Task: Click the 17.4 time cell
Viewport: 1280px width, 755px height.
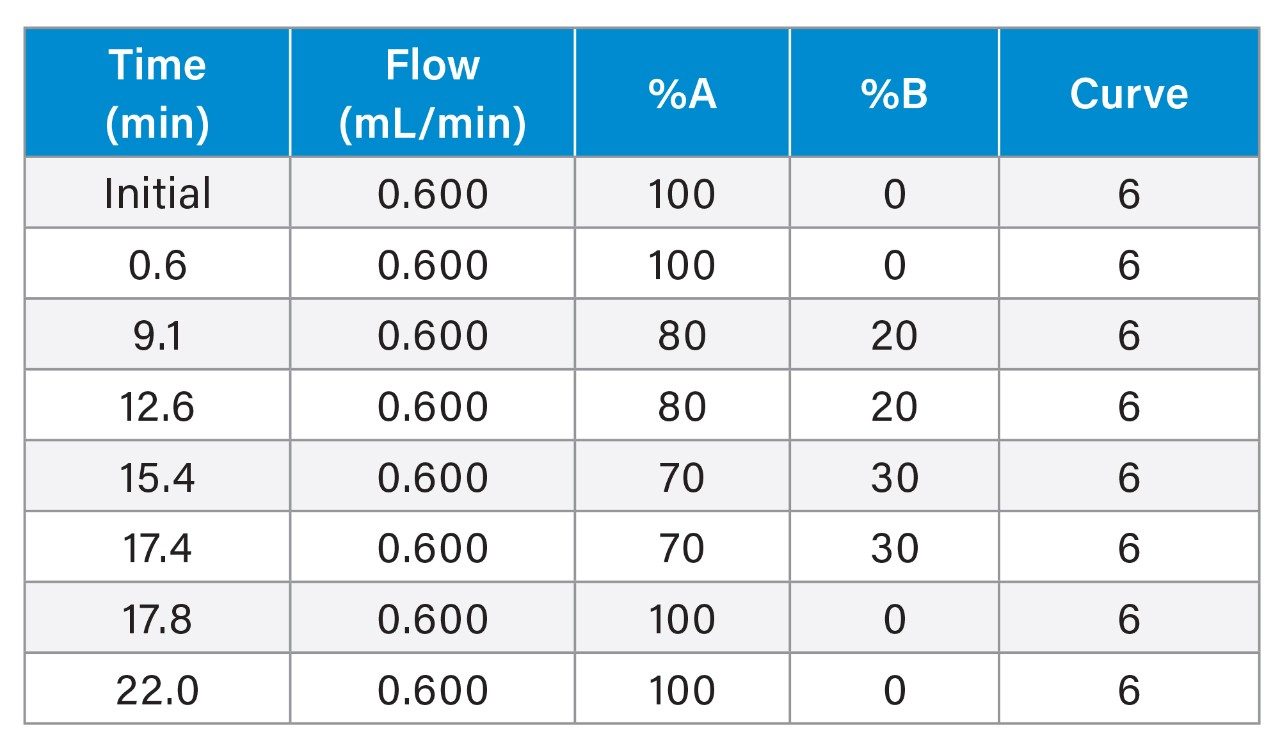Action: [157, 548]
